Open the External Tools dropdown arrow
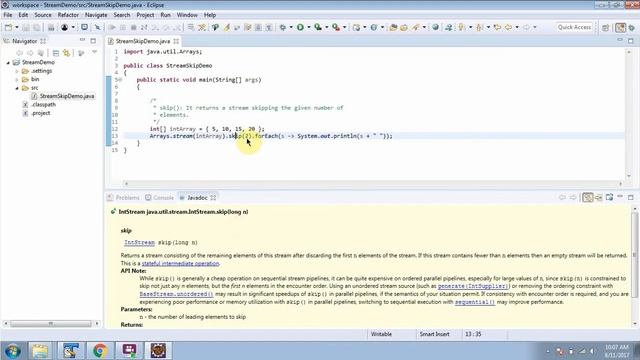The height and width of the screenshot is (360, 640). click(344, 27)
